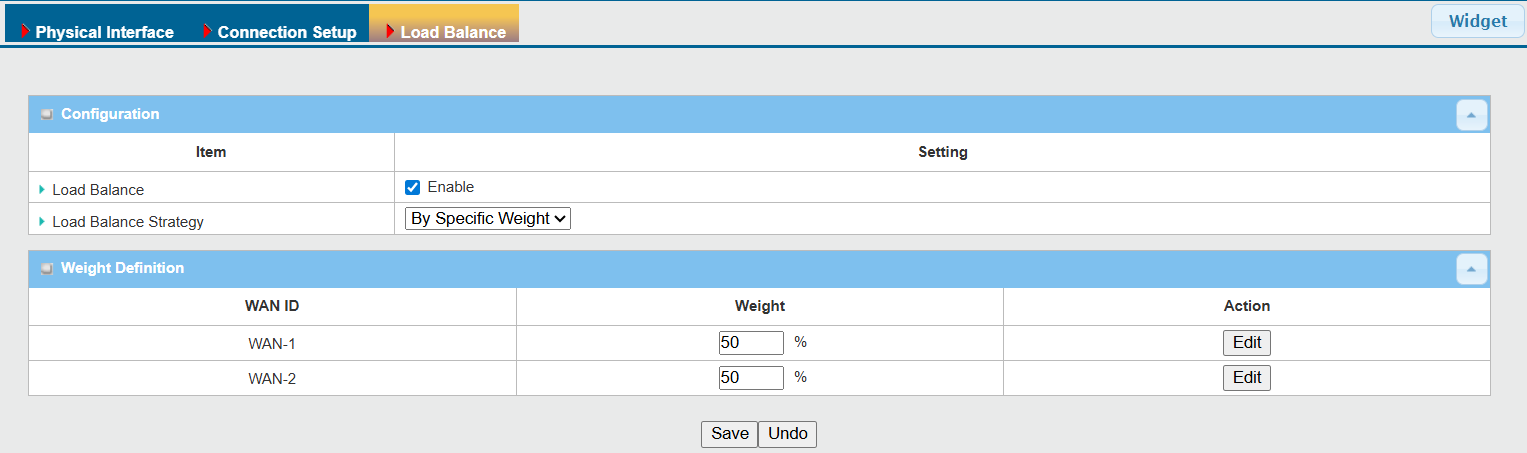Open the Widget button

[x=1477, y=22]
